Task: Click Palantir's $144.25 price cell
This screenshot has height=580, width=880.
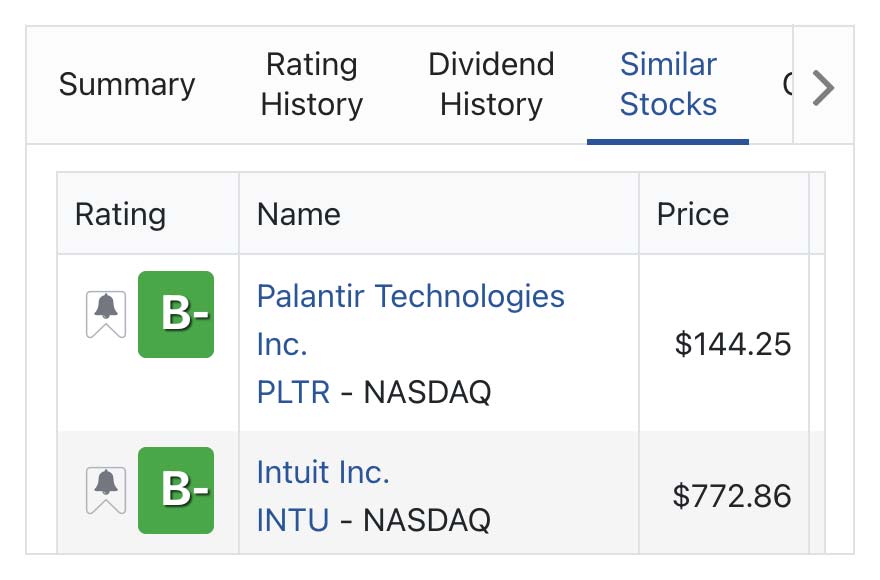Action: pyautogui.click(x=732, y=344)
